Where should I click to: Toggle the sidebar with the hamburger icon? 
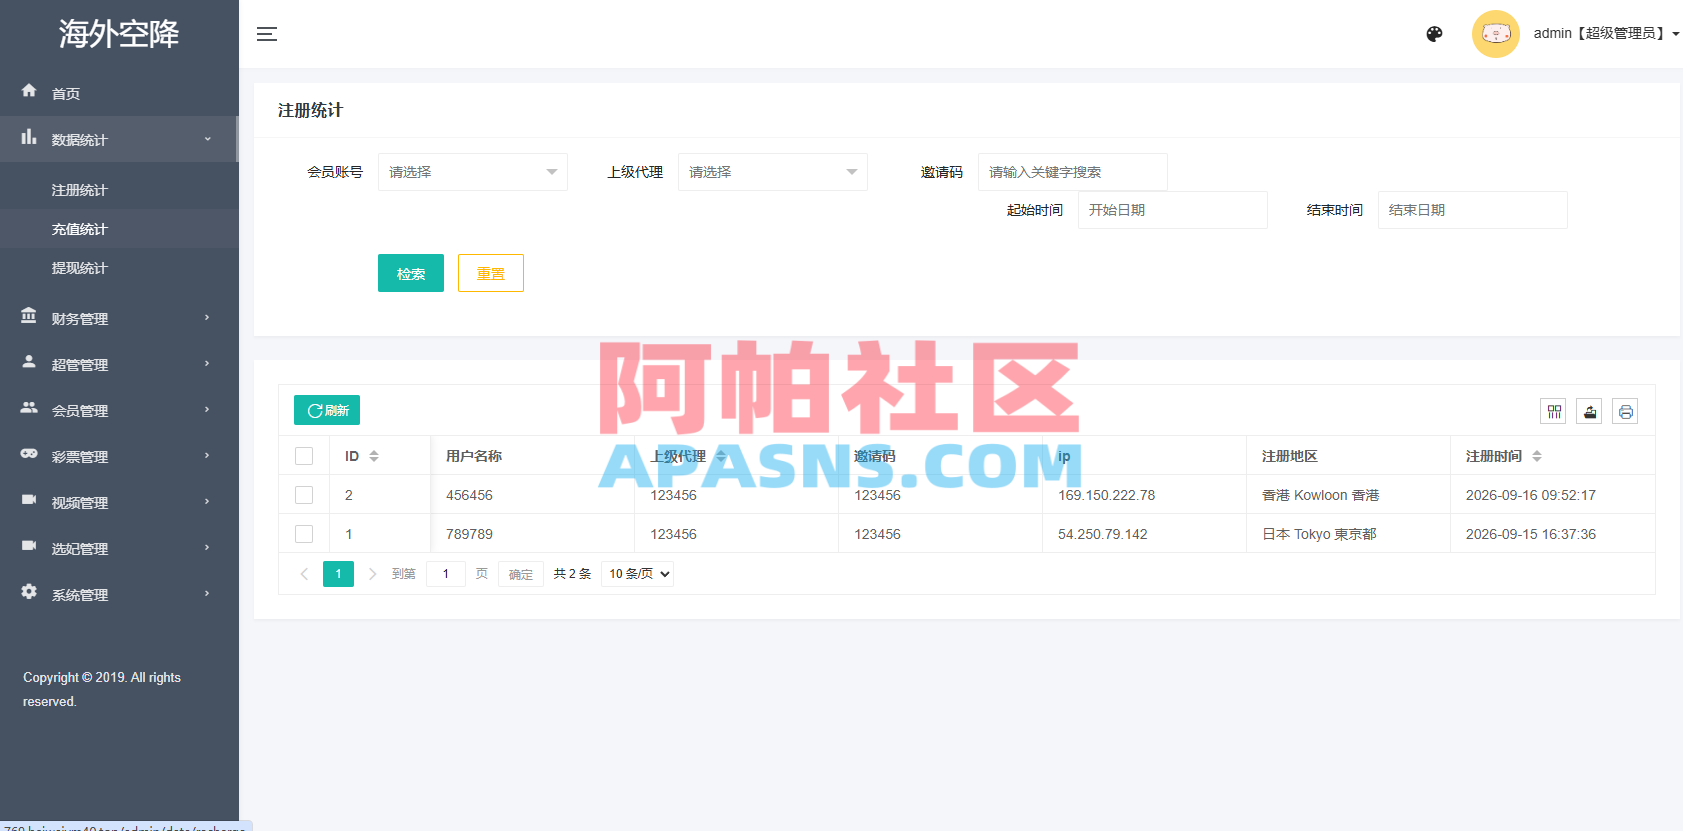(267, 34)
